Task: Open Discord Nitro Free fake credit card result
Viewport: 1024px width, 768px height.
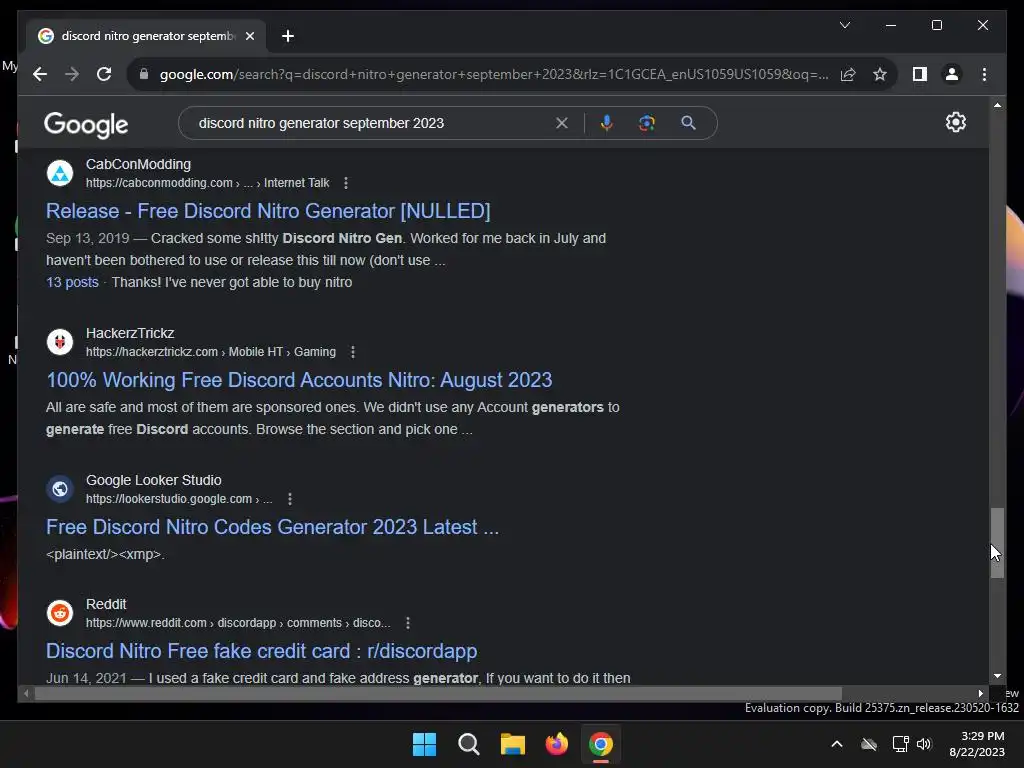Action: point(261,651)
